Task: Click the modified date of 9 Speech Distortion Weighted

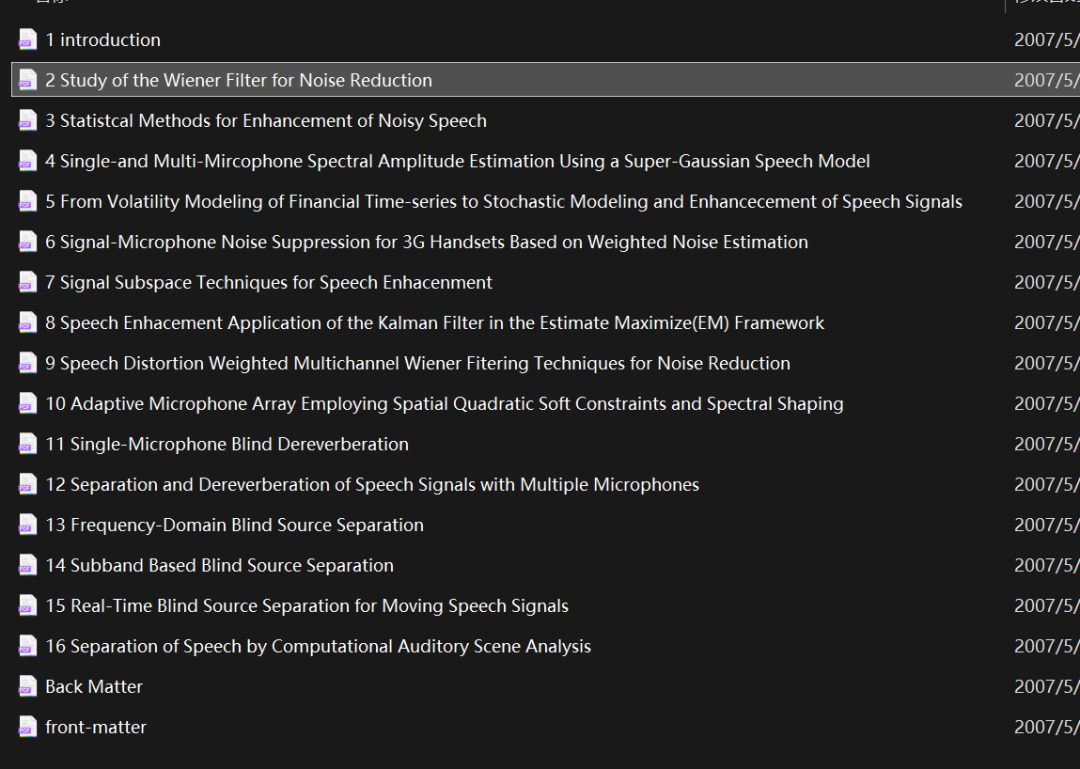Action: pyautogui.click(x=1047, y=363)
